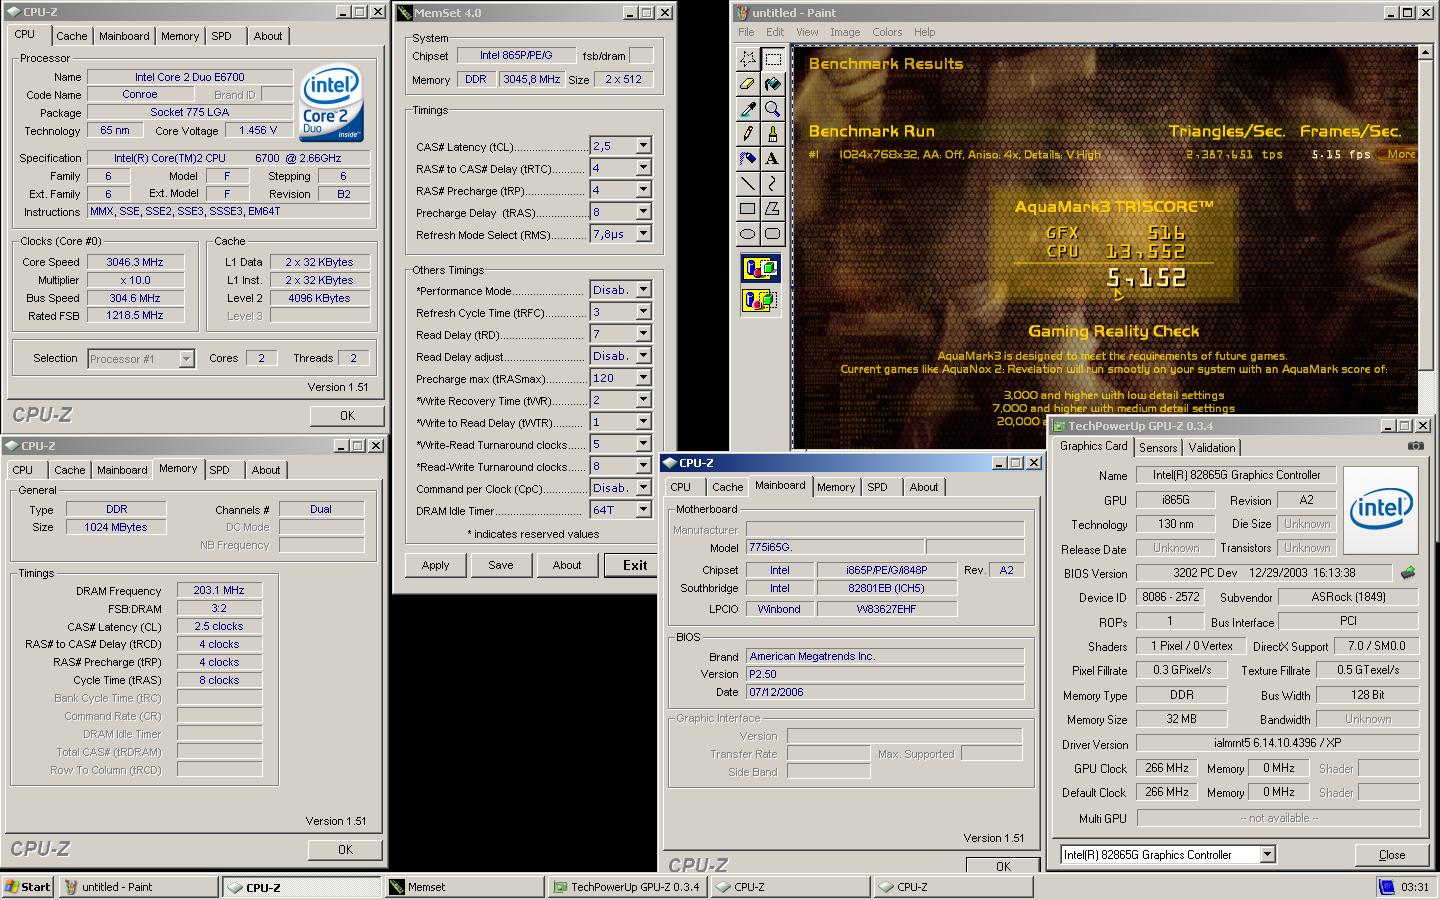Select the Free-Form Select tool in Paint
Screen dimensions: 1440x900
pyautogui.click(x=748, y=60)
